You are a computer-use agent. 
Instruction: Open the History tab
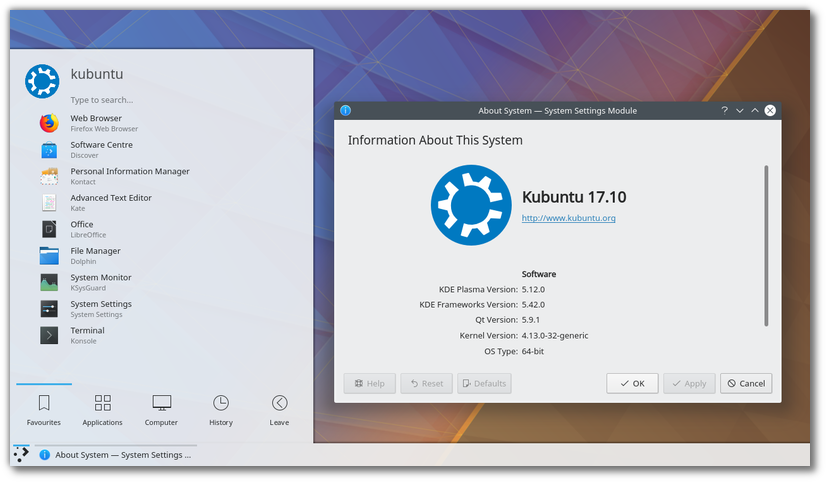[x=221, y=409]
